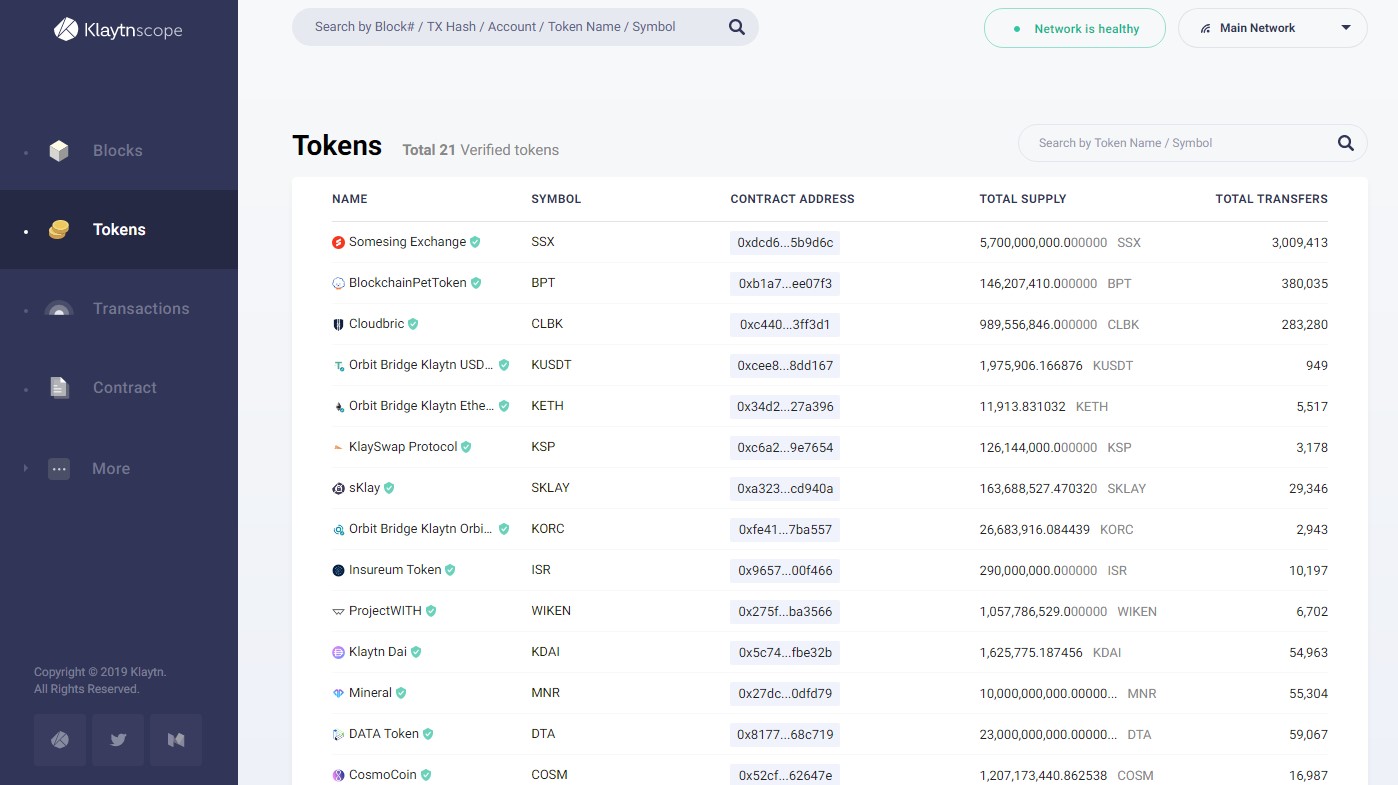Click the MNR symbol cell
The image size is (1398, 785).
pos(545,693)
